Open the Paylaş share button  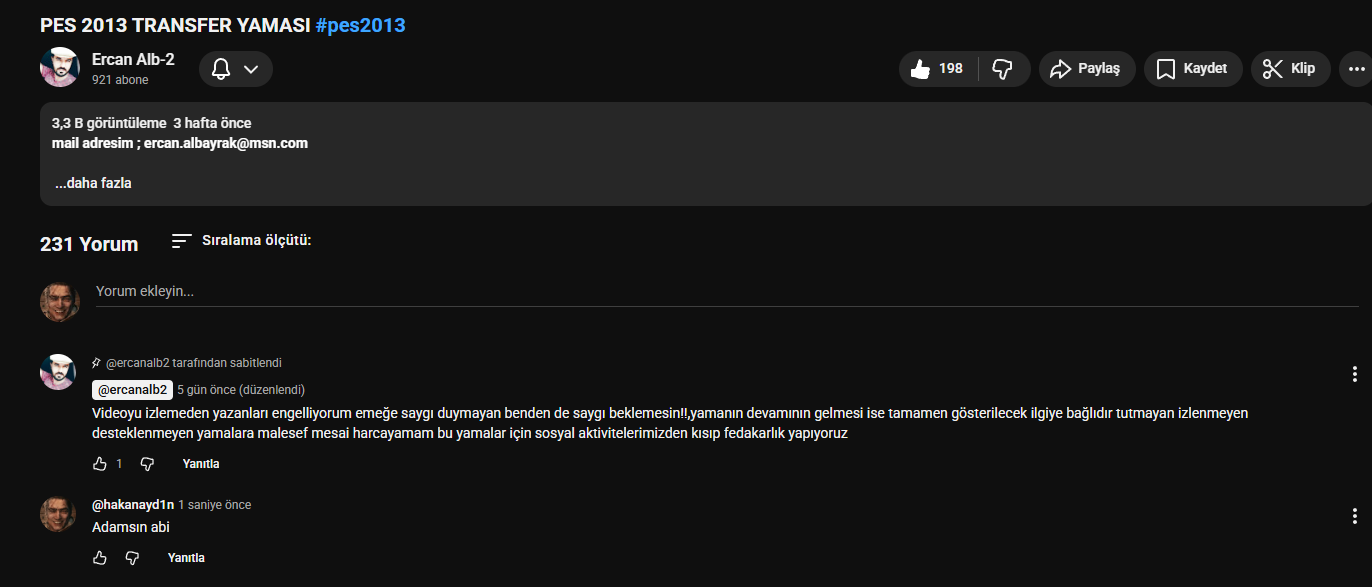1087,69
